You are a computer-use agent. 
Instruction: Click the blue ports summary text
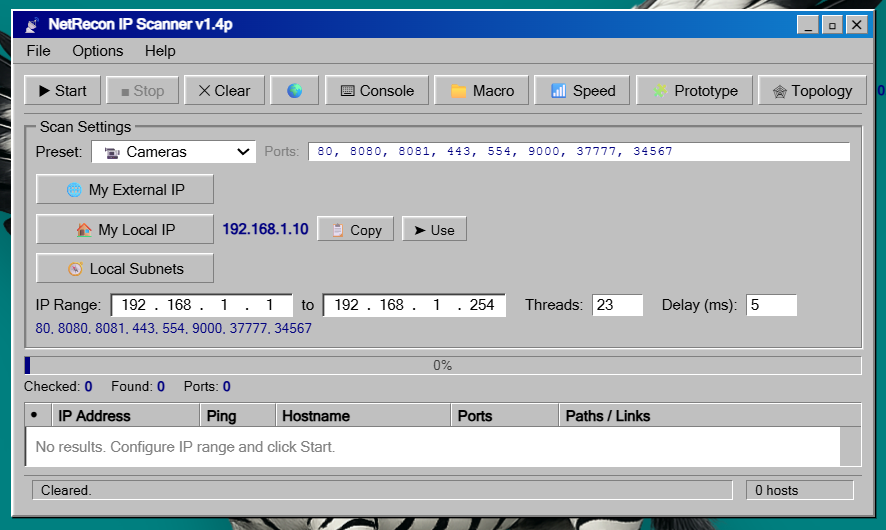[173, 328]
